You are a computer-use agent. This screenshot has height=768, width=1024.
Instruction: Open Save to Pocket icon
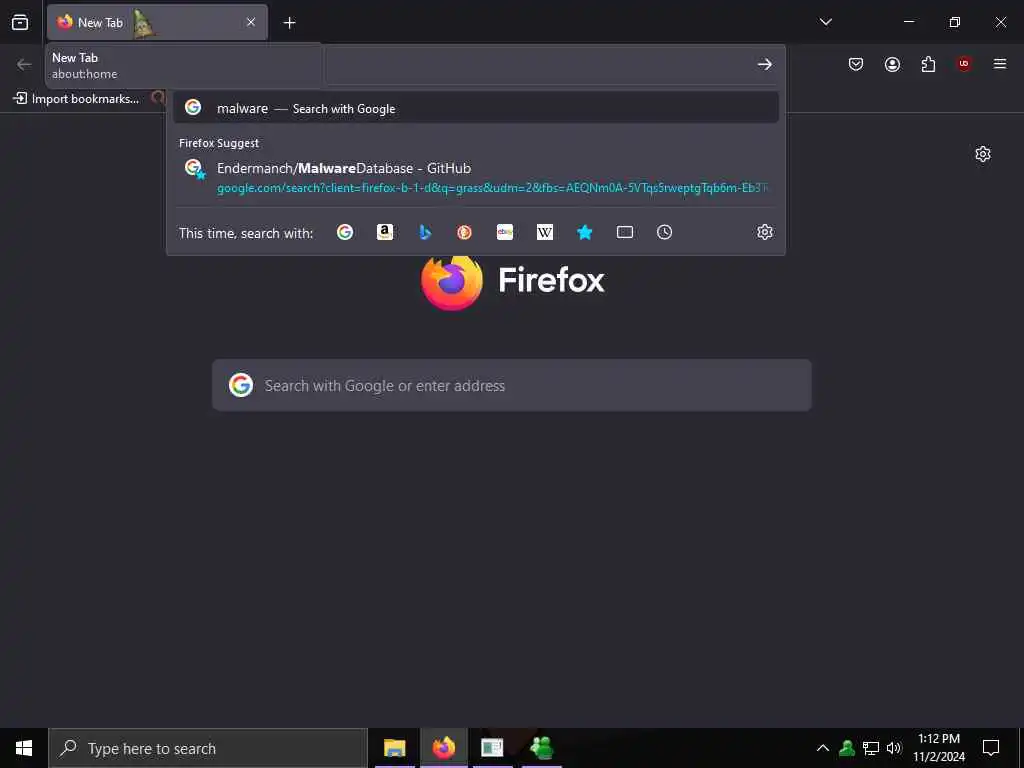coord(856,64)
